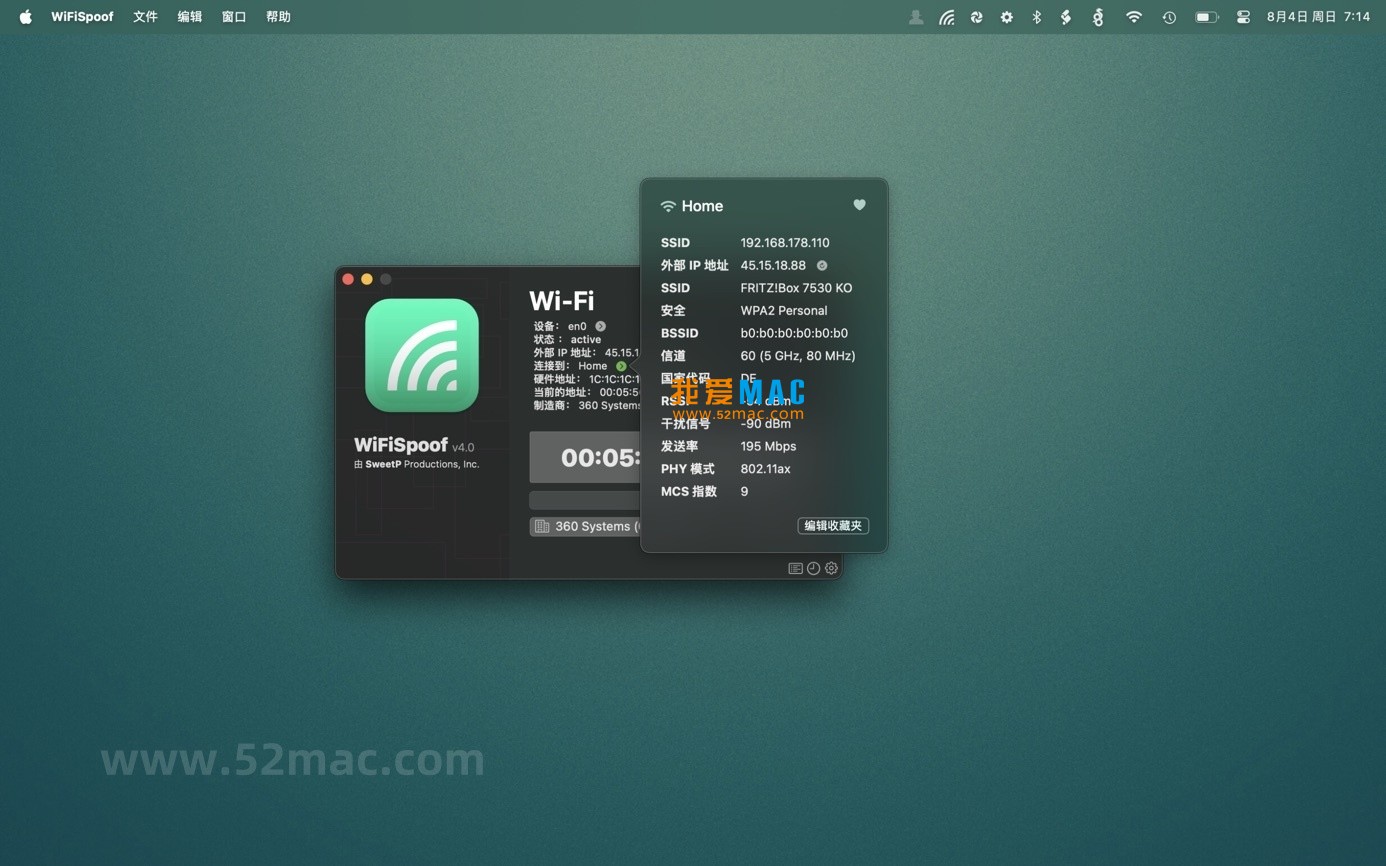
Task: Open Time Machine from the menu bar
Action: (x=1169, y=17)
